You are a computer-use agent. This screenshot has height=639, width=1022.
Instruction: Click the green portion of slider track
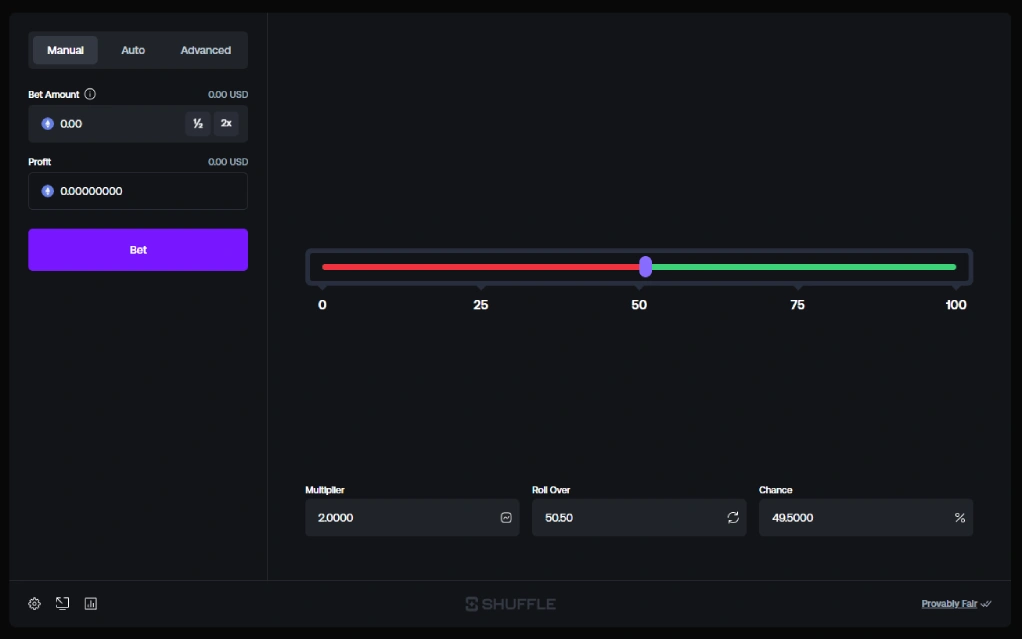click(804, 267)
